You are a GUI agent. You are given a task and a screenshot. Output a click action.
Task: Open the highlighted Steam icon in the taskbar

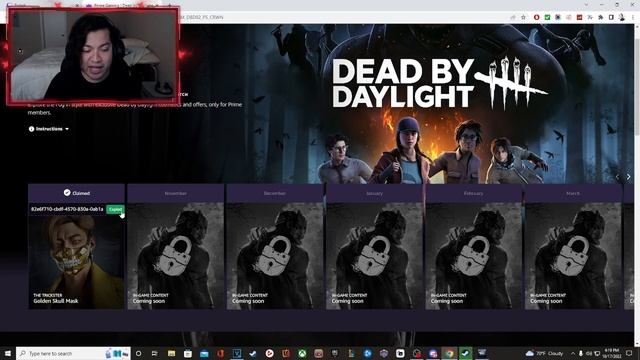point(466,353)
